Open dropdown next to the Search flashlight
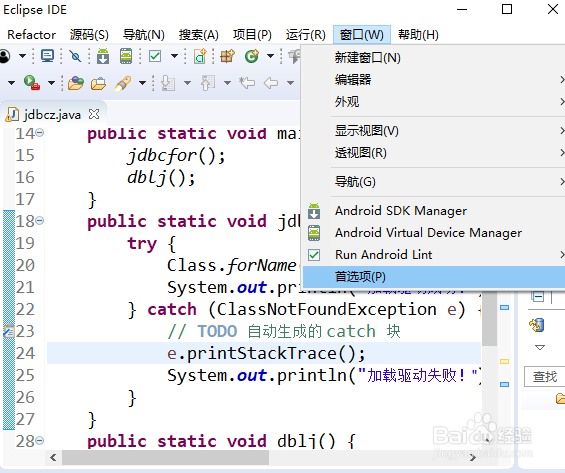 [x=143, y=83]
